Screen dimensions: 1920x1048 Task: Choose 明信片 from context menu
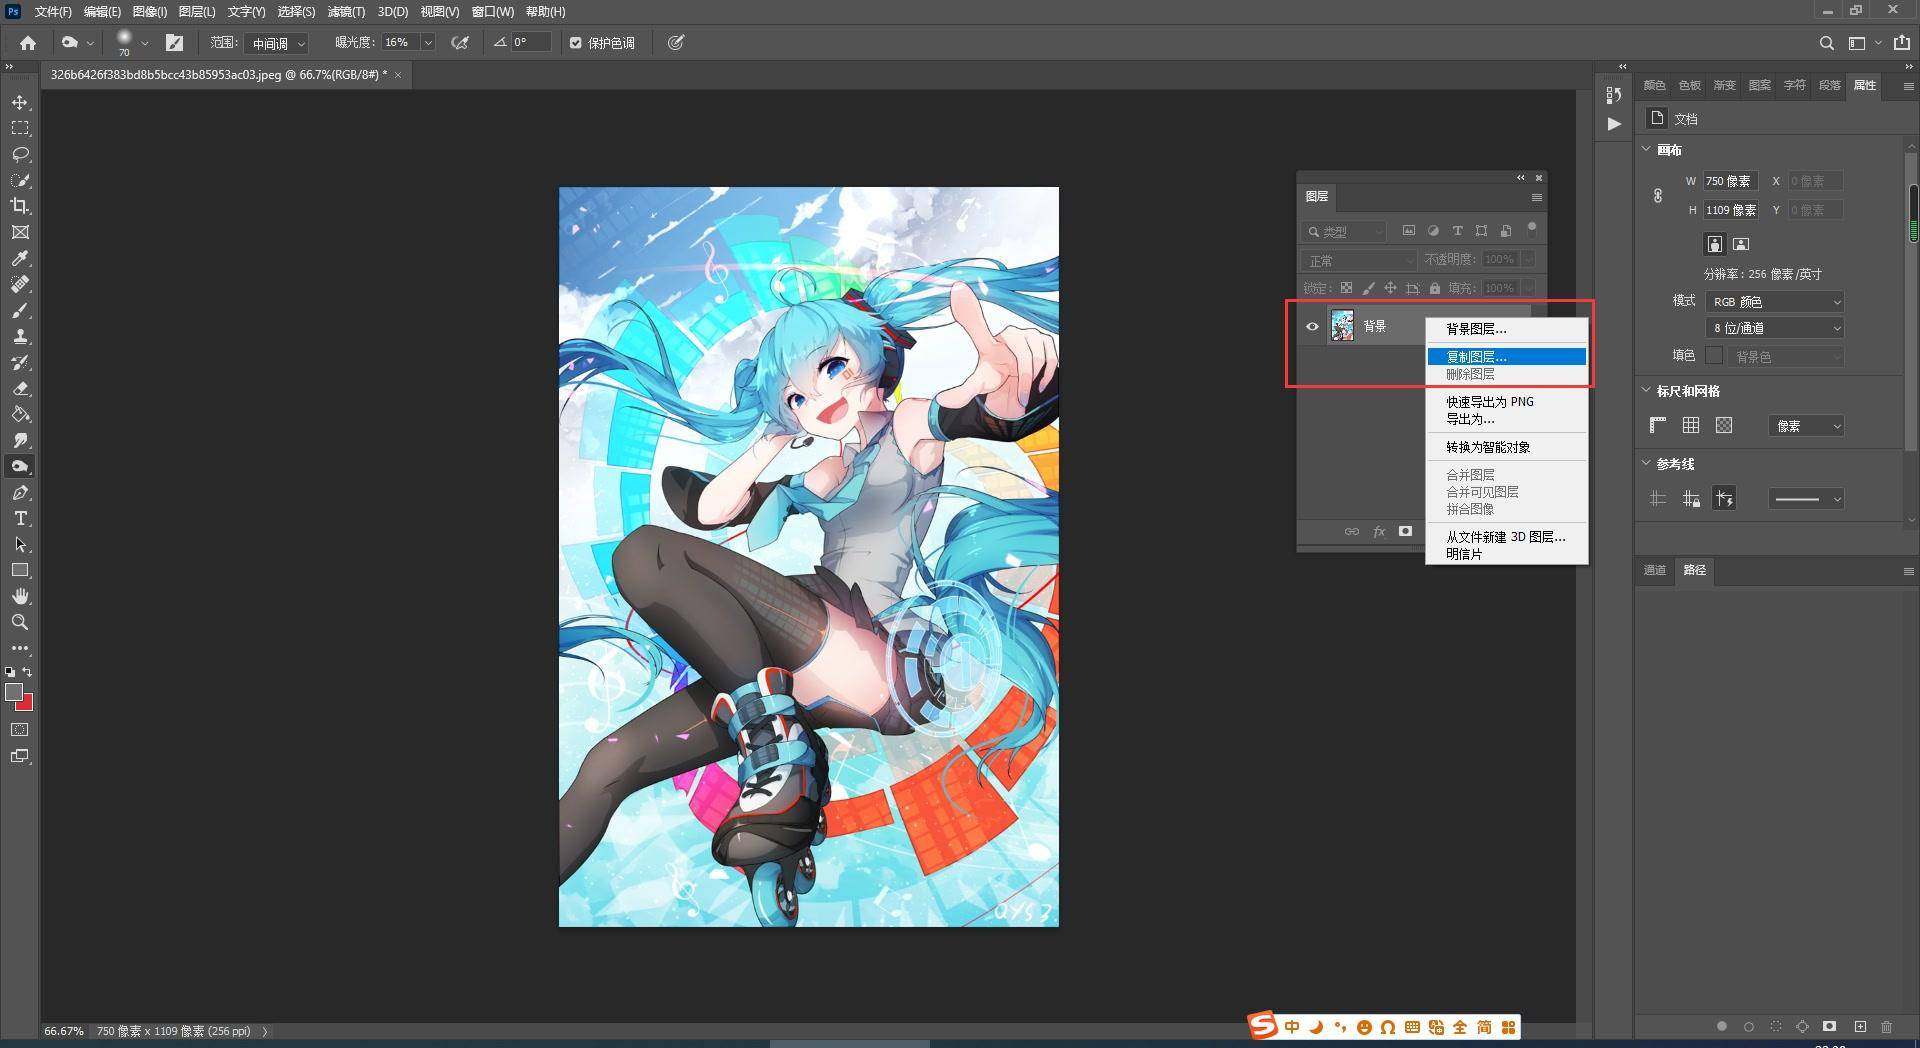click(1506, 554)
